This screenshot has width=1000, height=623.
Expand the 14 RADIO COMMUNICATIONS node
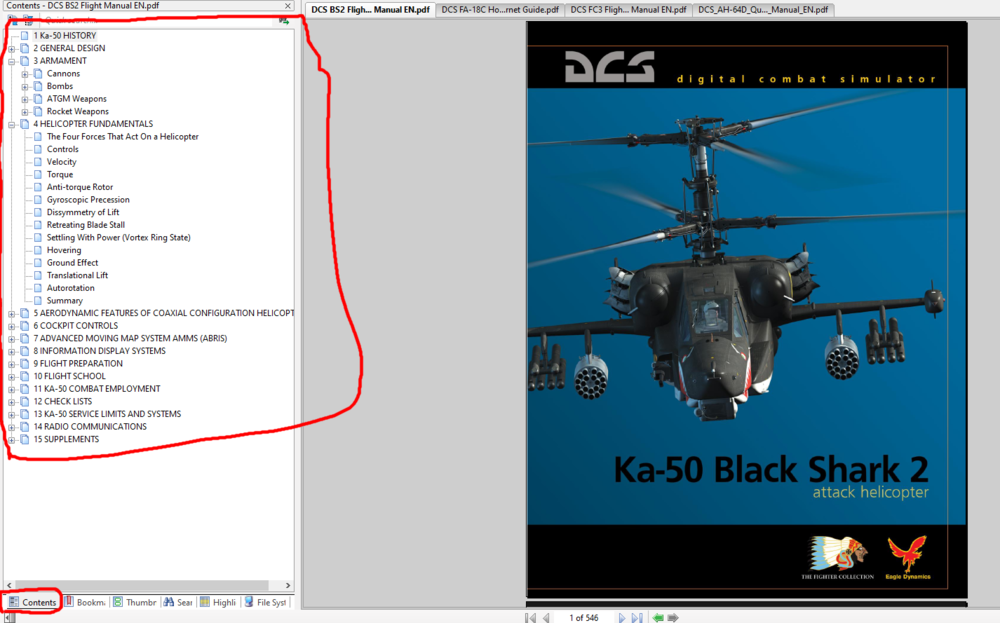(11, 427)
